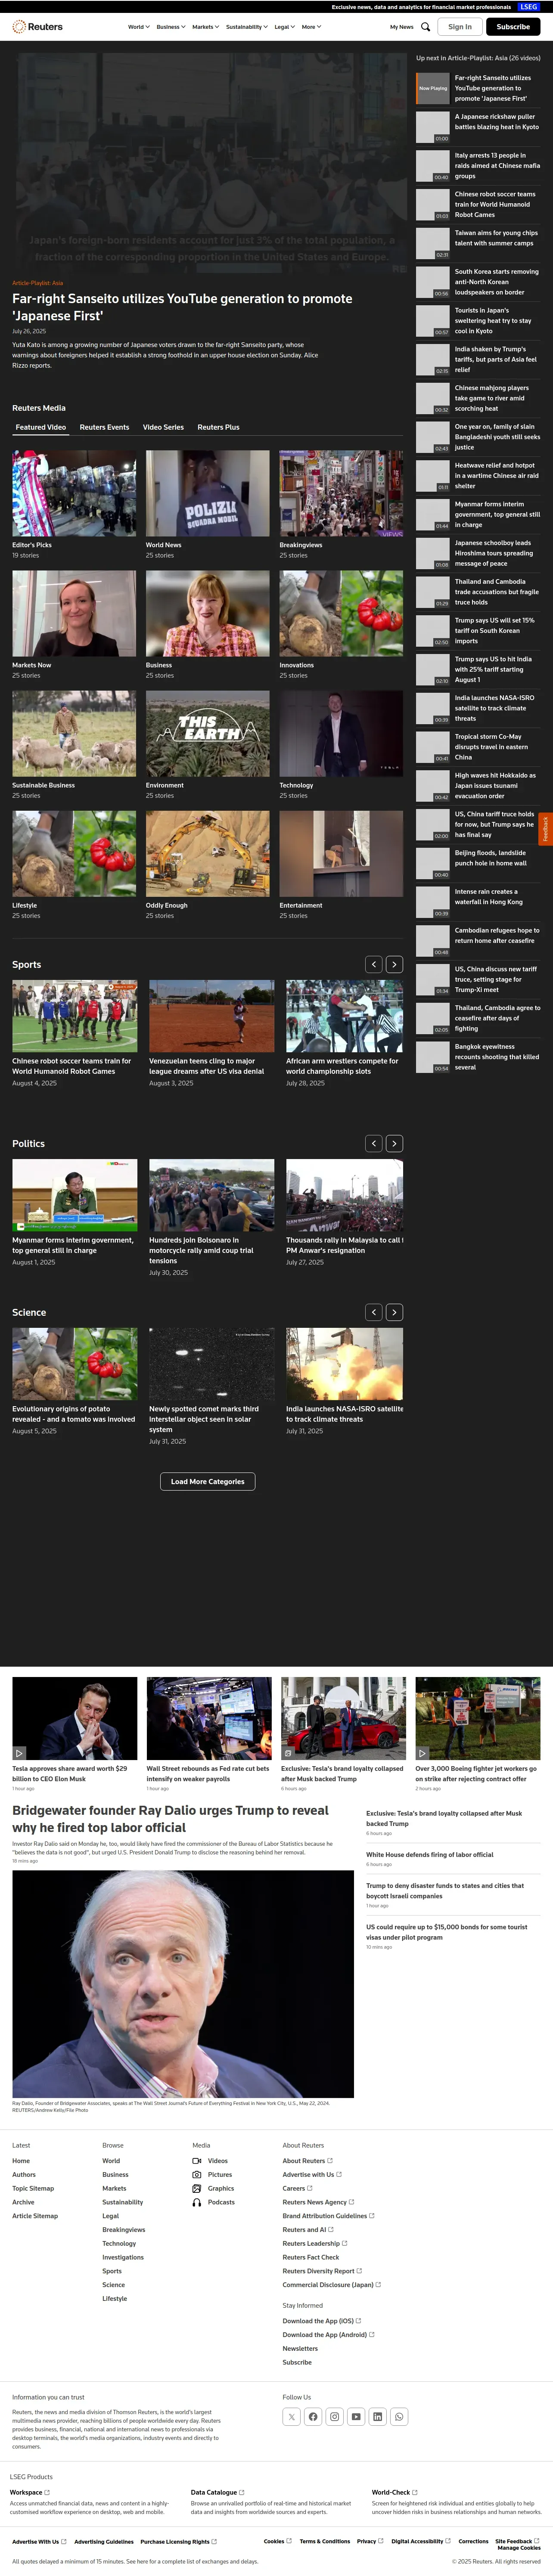The height and width of the screenshot is (2576, 553).
Task: Open the World-Check product link
Action: coord(394,2491)
